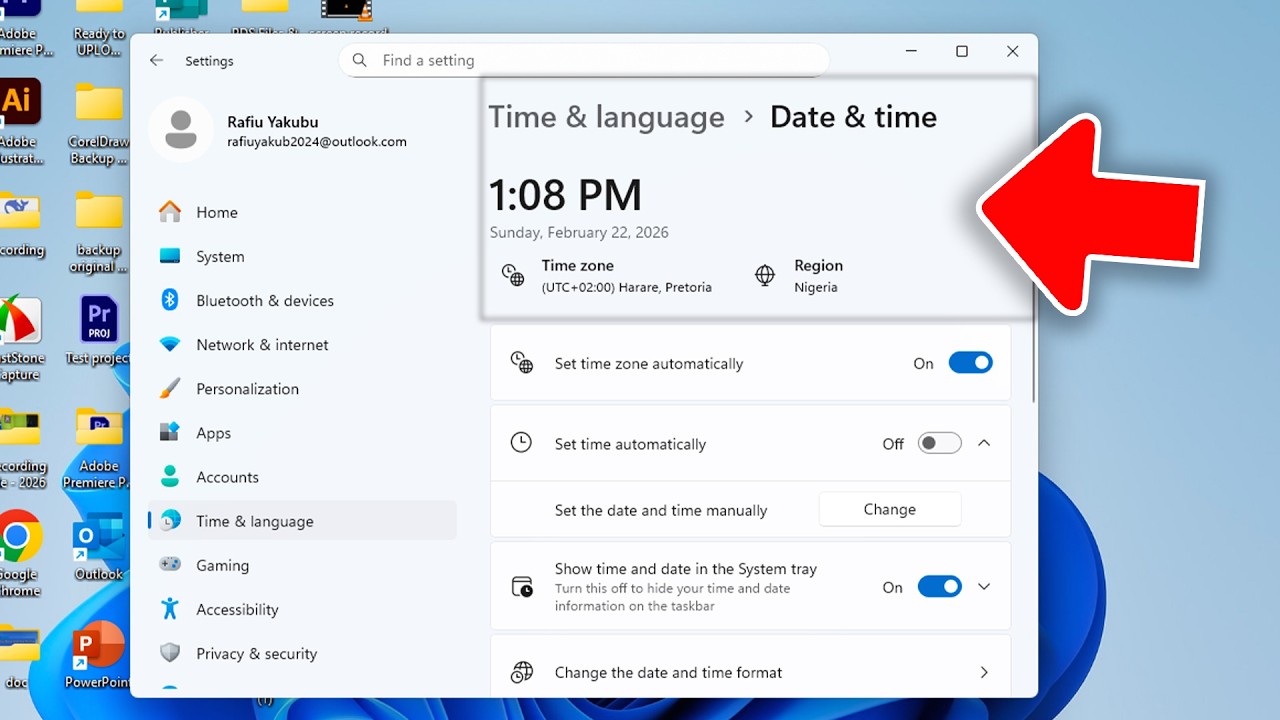Viewport: 1280px width, 720px height.
Task: Go to the Apps settings category
Action: pos(302,433)
